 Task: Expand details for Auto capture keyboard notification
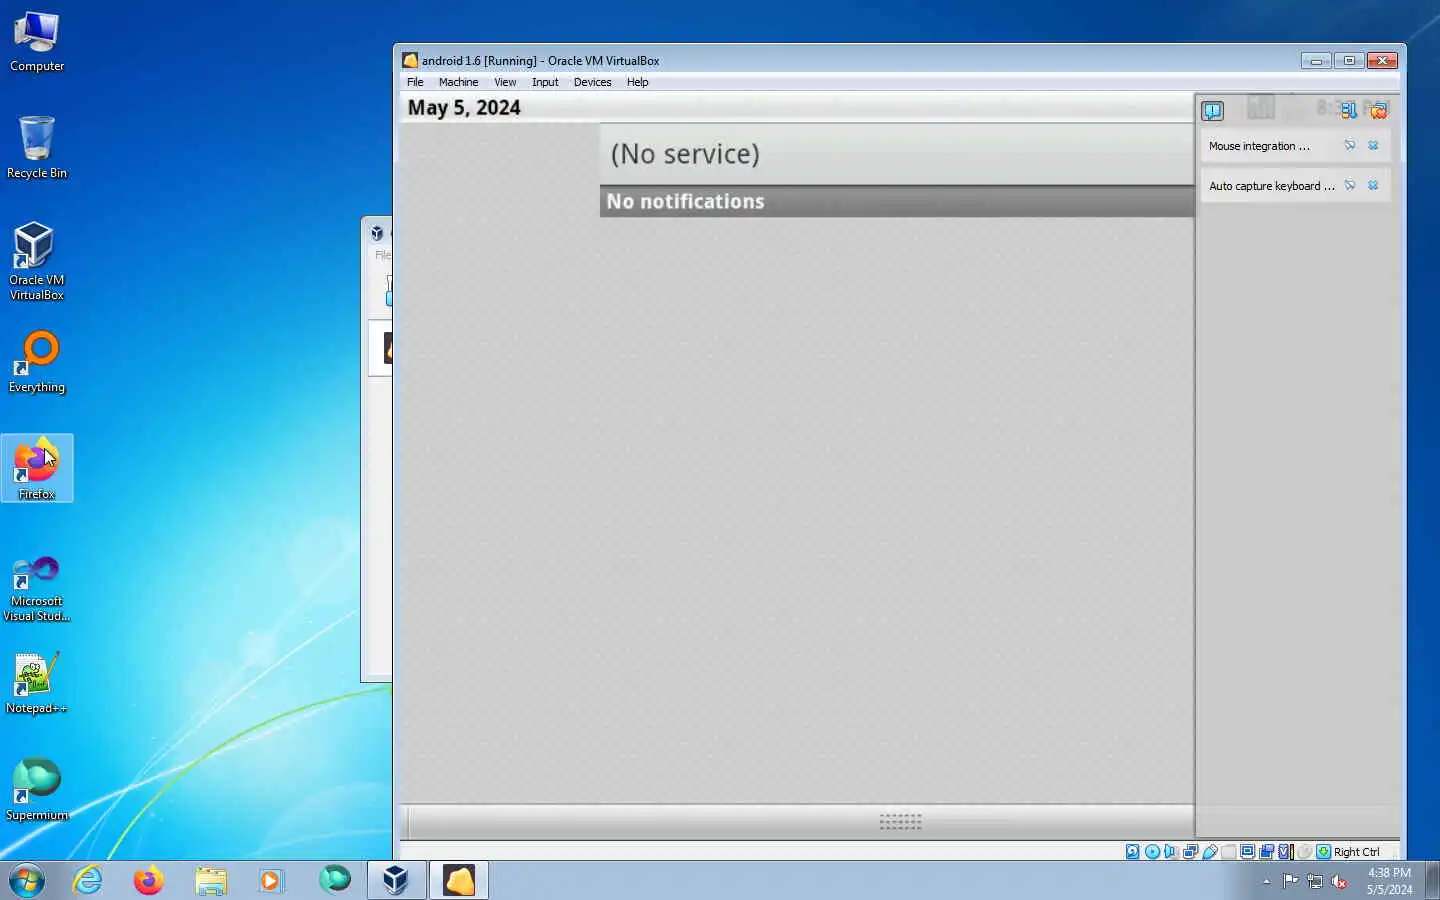click(1350, 185)
